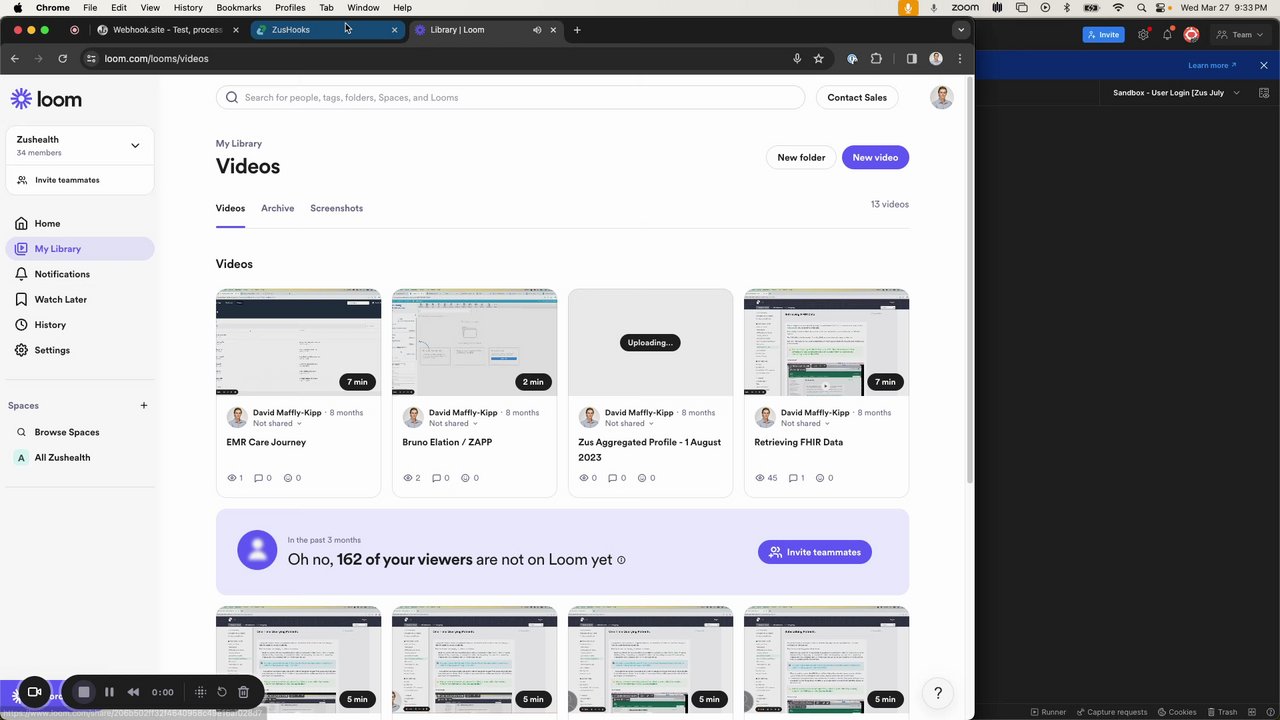Switch to ZusHooks browser tab

click(326, 30)
